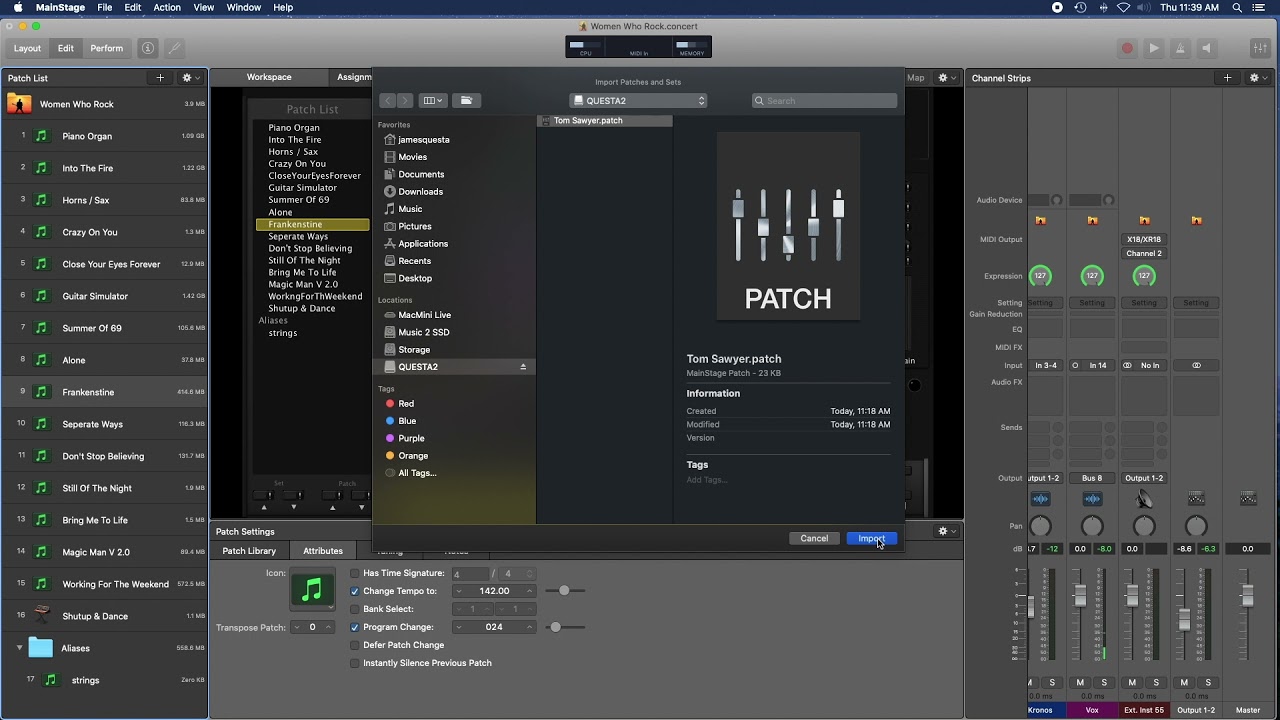Eject the QUESTA2 volume
Image resolution: width=1280 pixels, height=720 pixels.
pos(522,367)
